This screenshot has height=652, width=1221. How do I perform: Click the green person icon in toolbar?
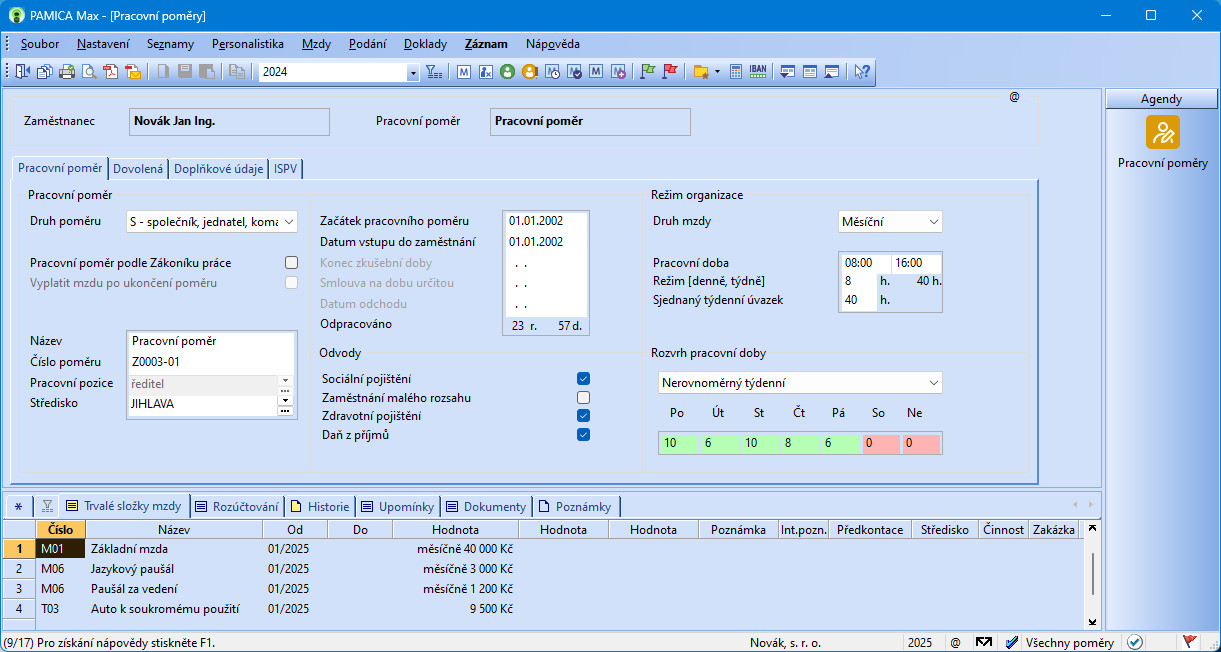508,72
